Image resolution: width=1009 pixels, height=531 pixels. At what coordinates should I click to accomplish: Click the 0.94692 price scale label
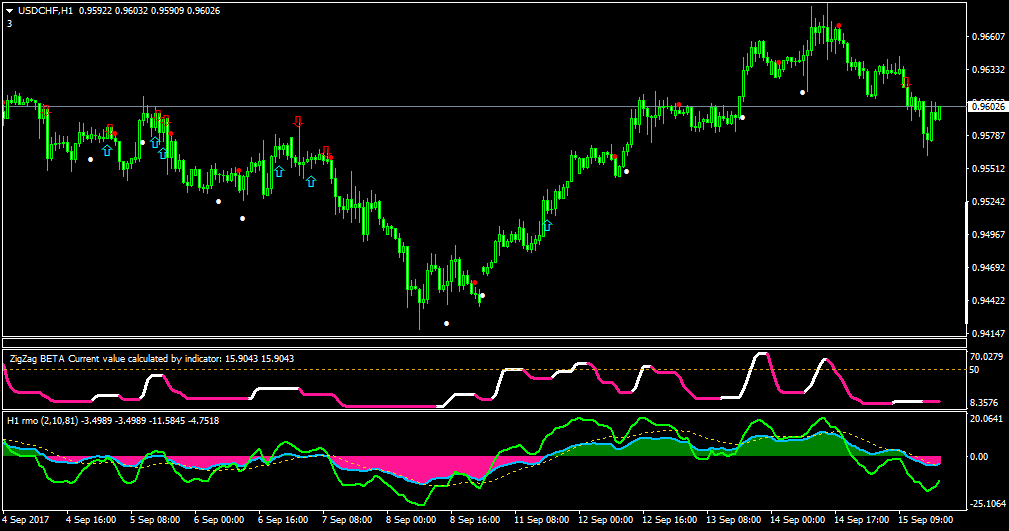click(988, 268)
